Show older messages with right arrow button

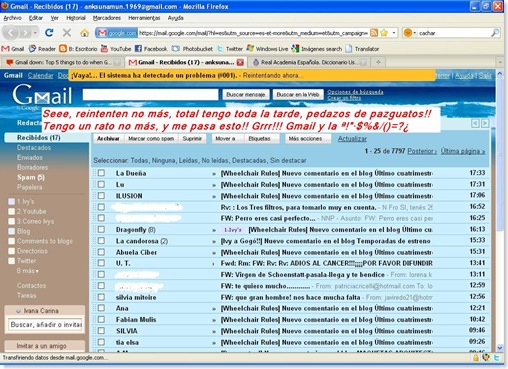tap(485, 123)
